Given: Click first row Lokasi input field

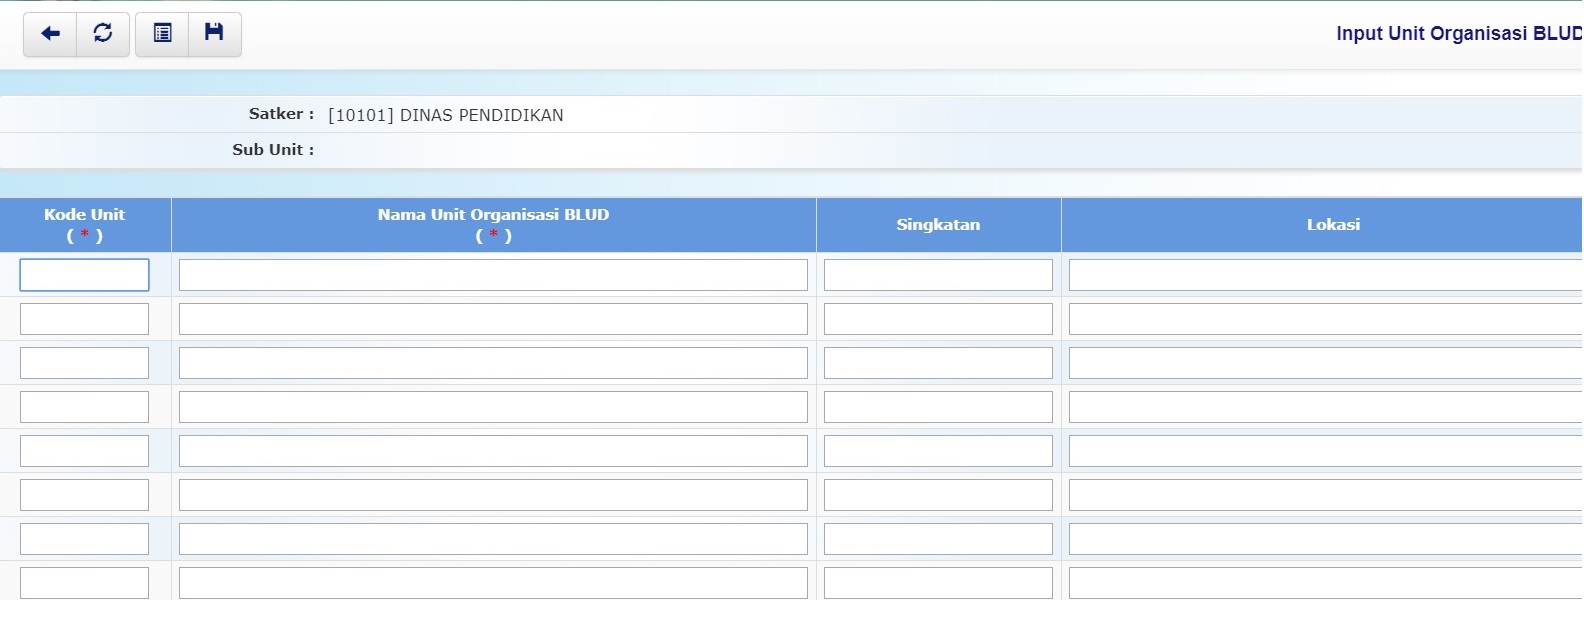Looking at the screenshot, I should [x=1325, y=275].
